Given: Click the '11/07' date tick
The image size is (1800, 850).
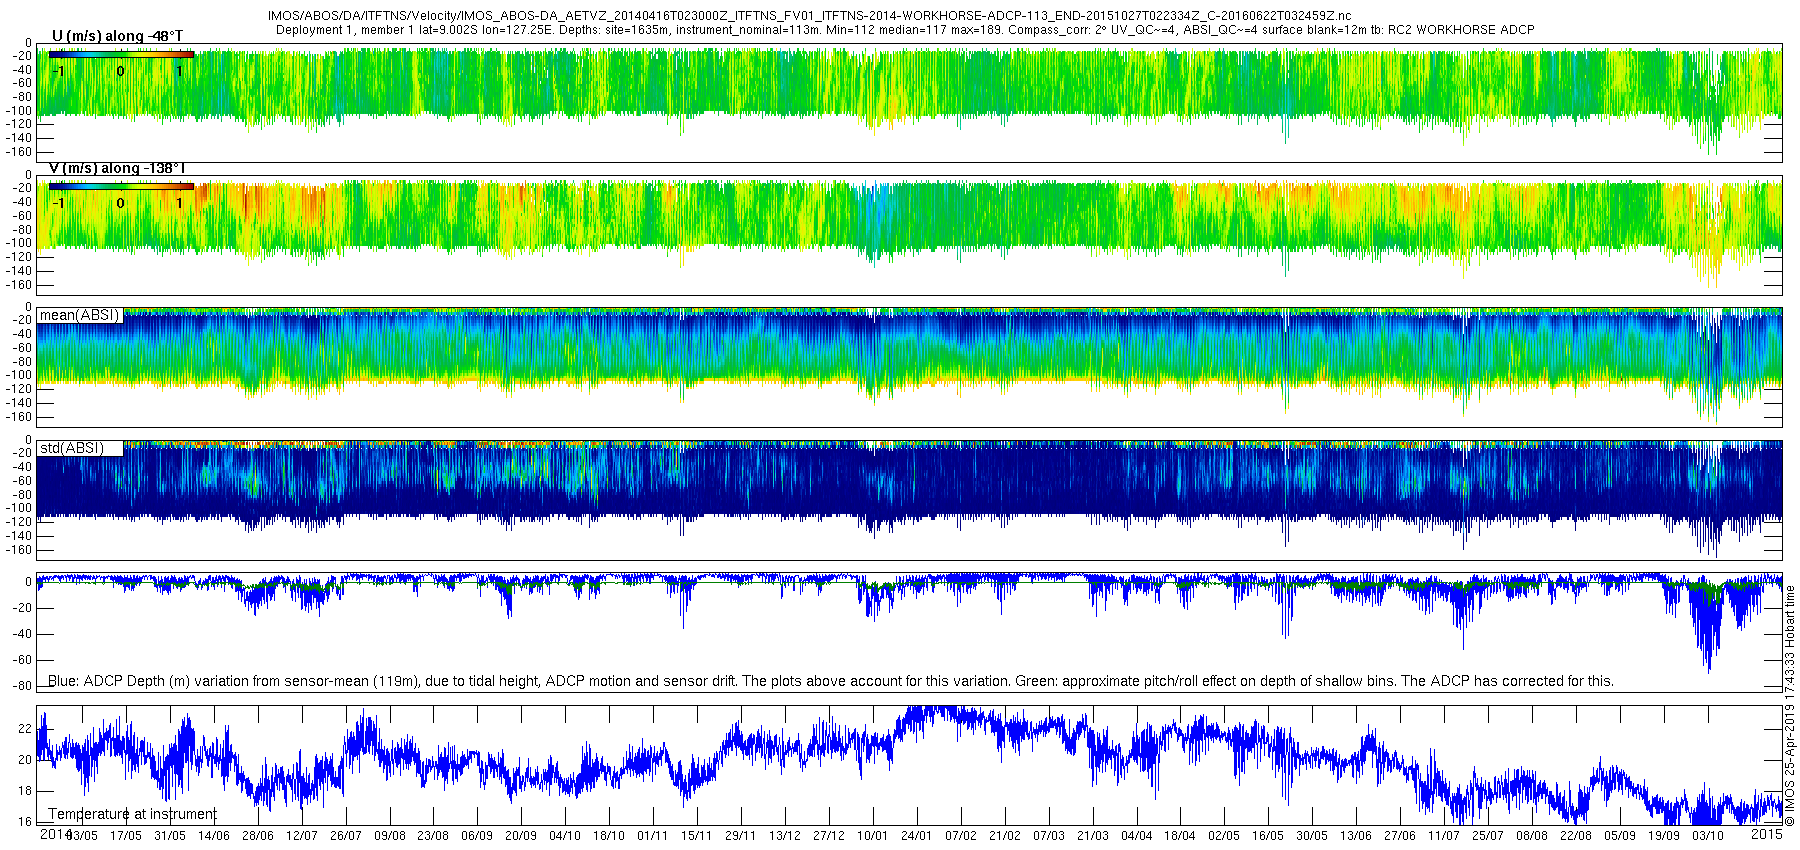Looking at the screenshot, I should tap(1444, 836).
